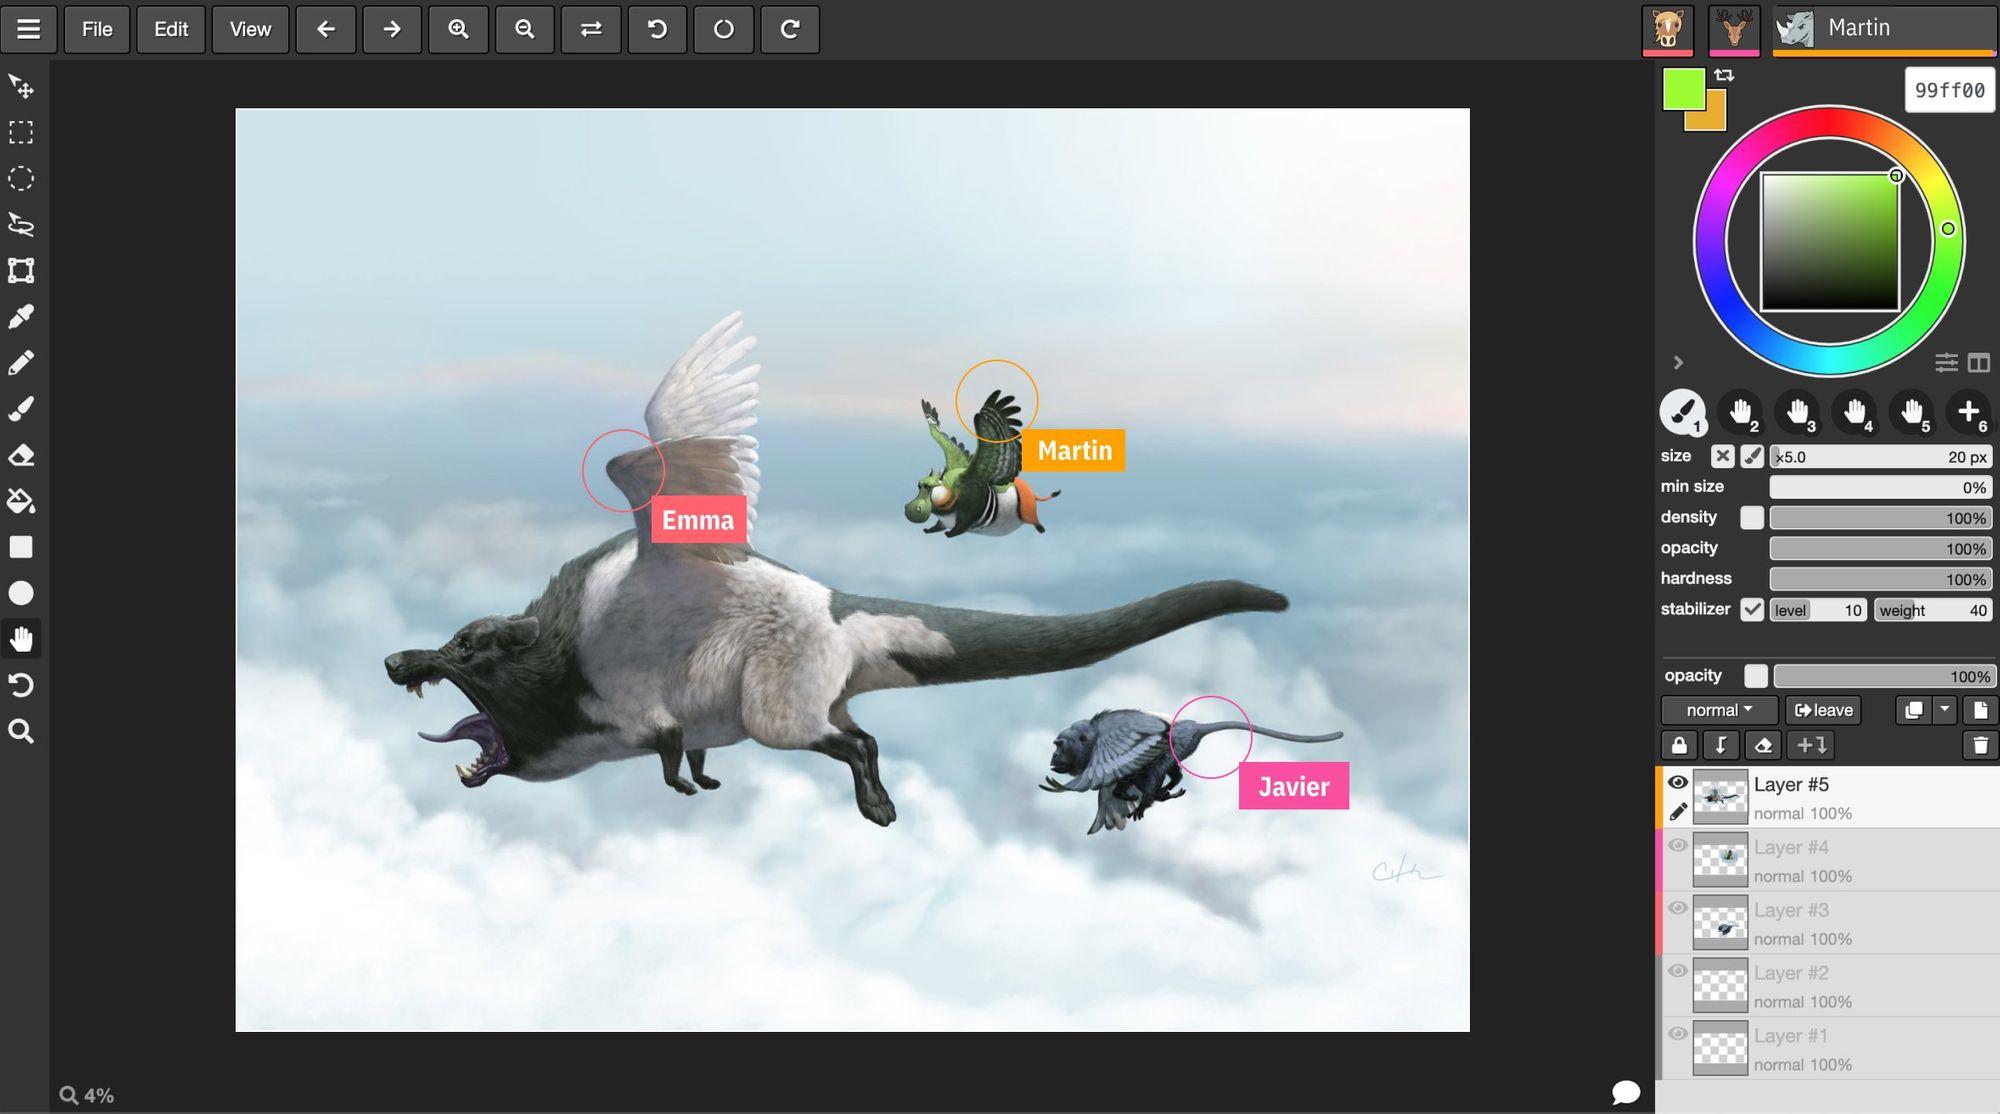Select the eraser tool

tap(21, 455)
